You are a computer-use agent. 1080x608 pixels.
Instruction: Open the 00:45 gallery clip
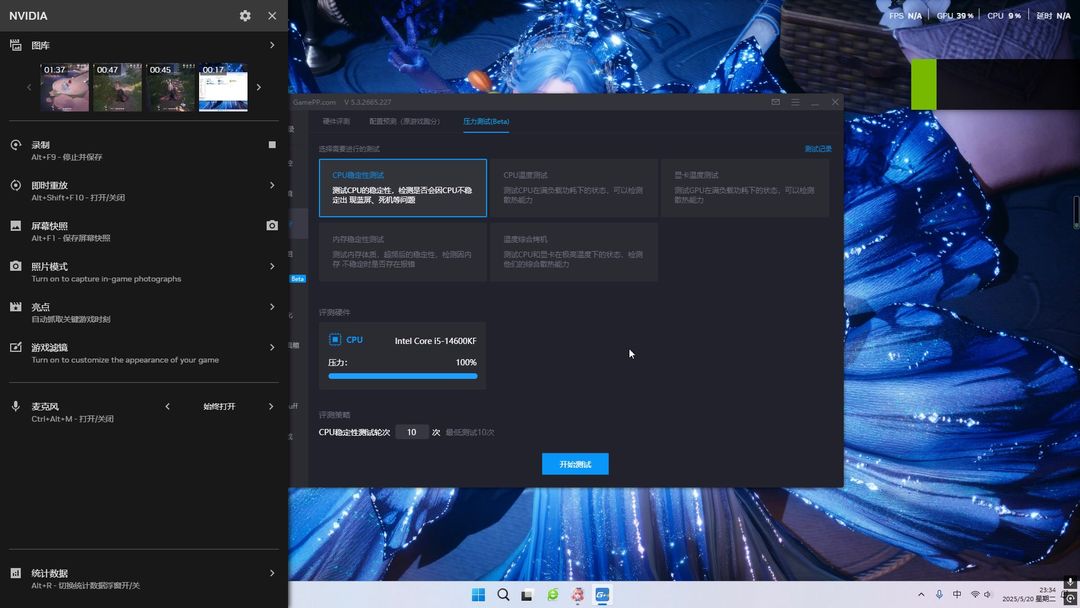coord(170,87)
